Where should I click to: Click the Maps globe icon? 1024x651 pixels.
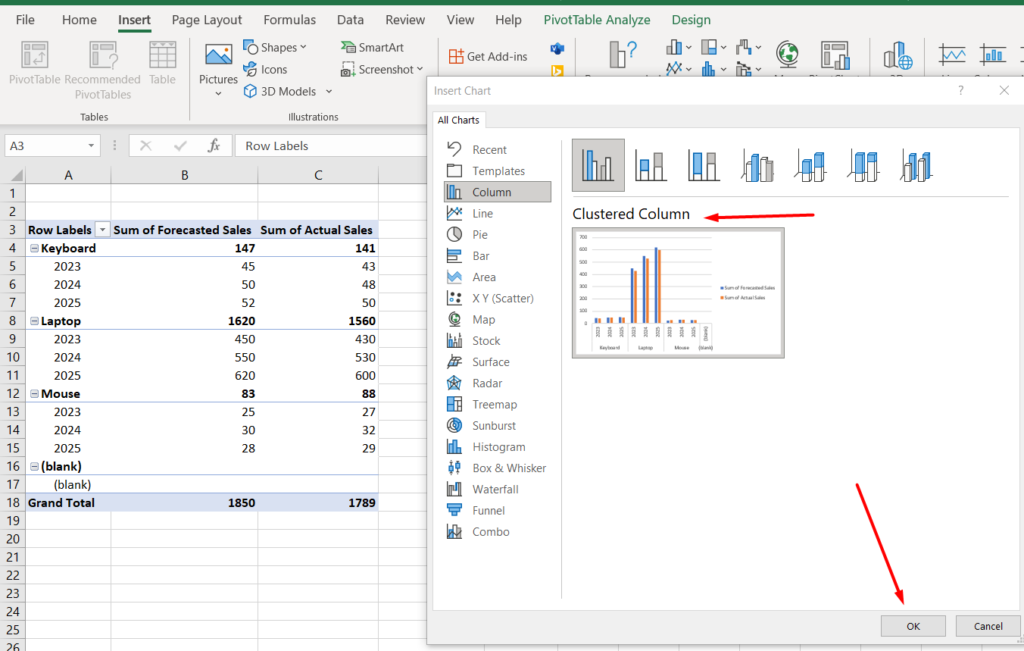tap(788, 55)
